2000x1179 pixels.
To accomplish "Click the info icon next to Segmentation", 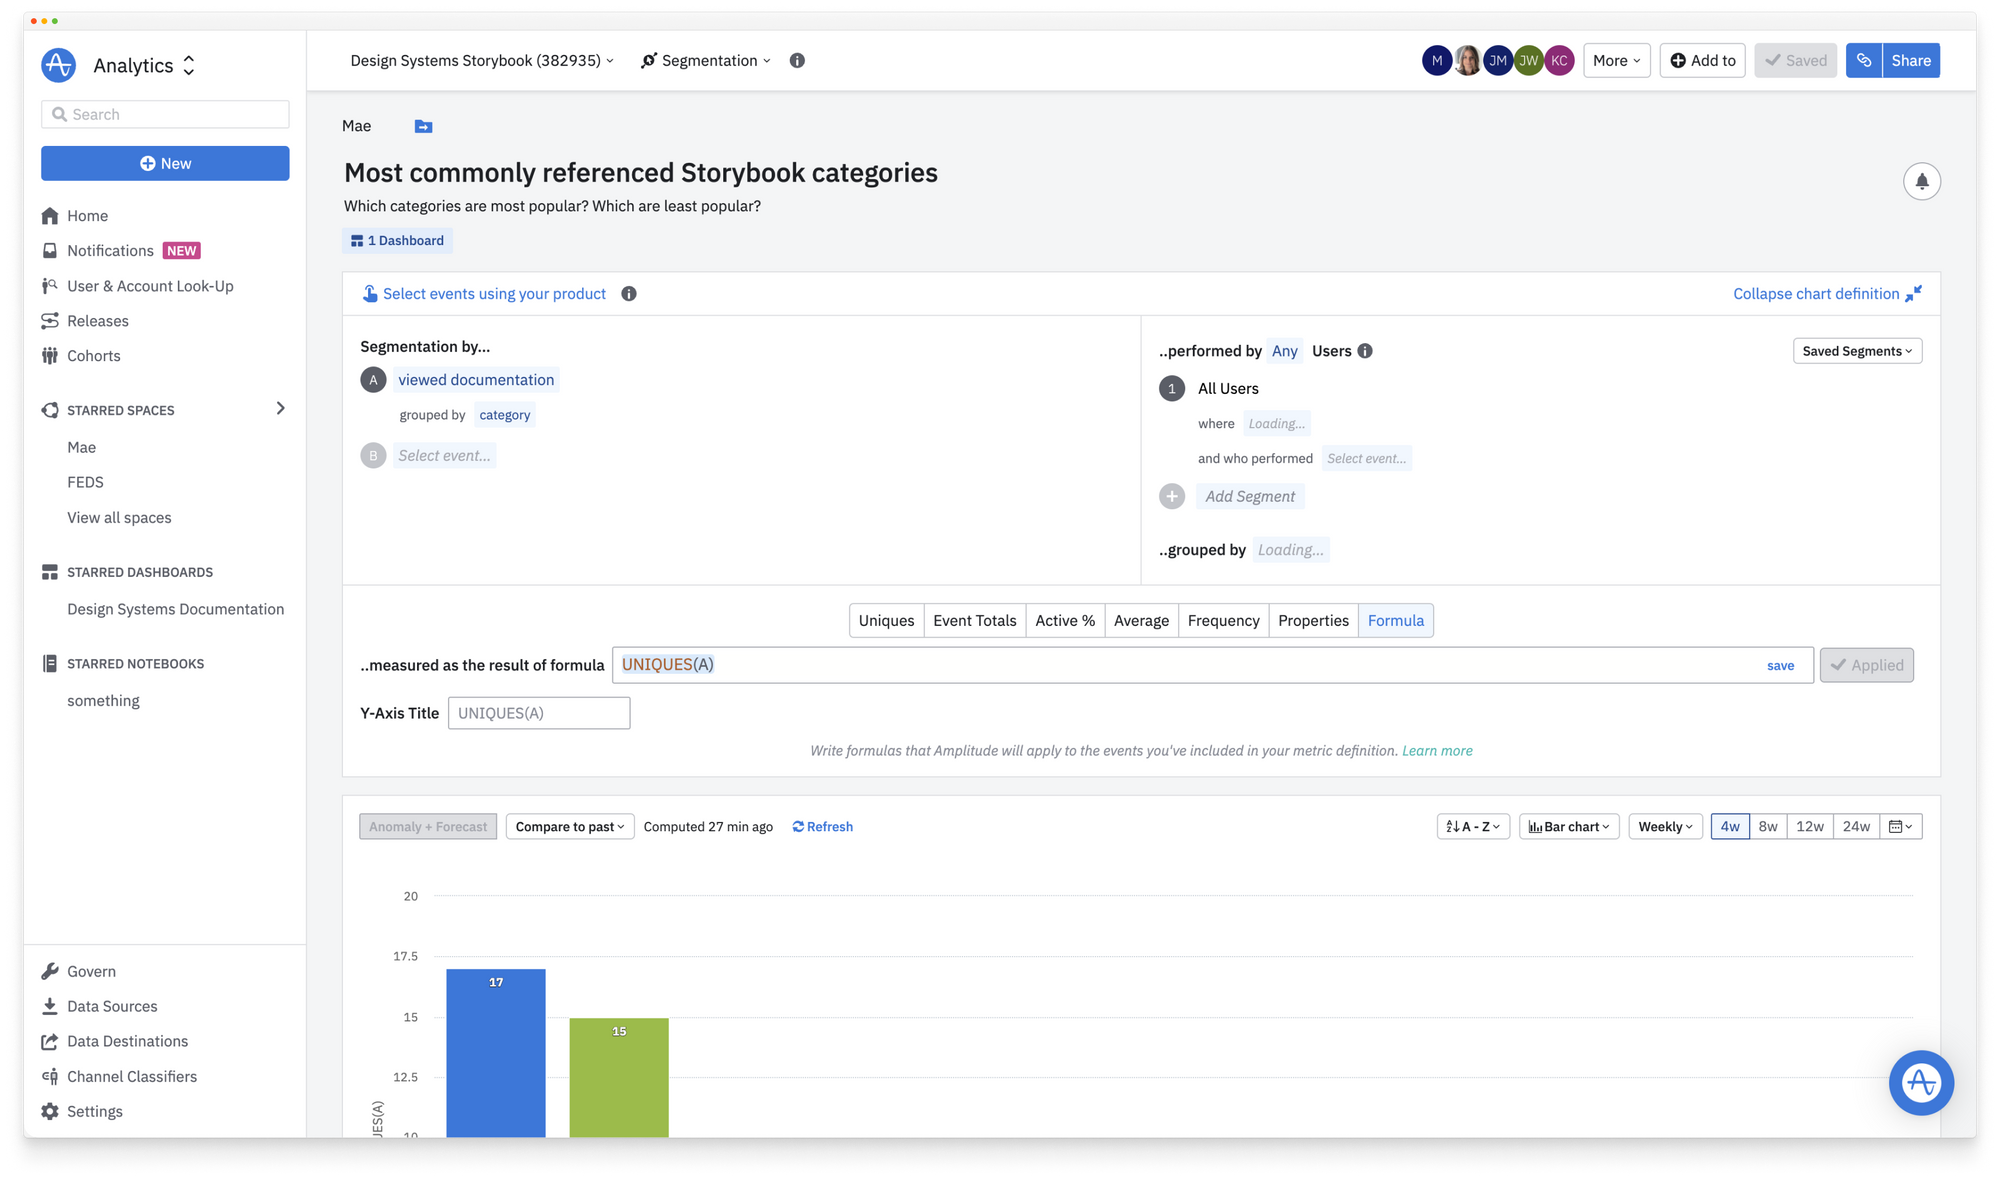I will 797,61.
